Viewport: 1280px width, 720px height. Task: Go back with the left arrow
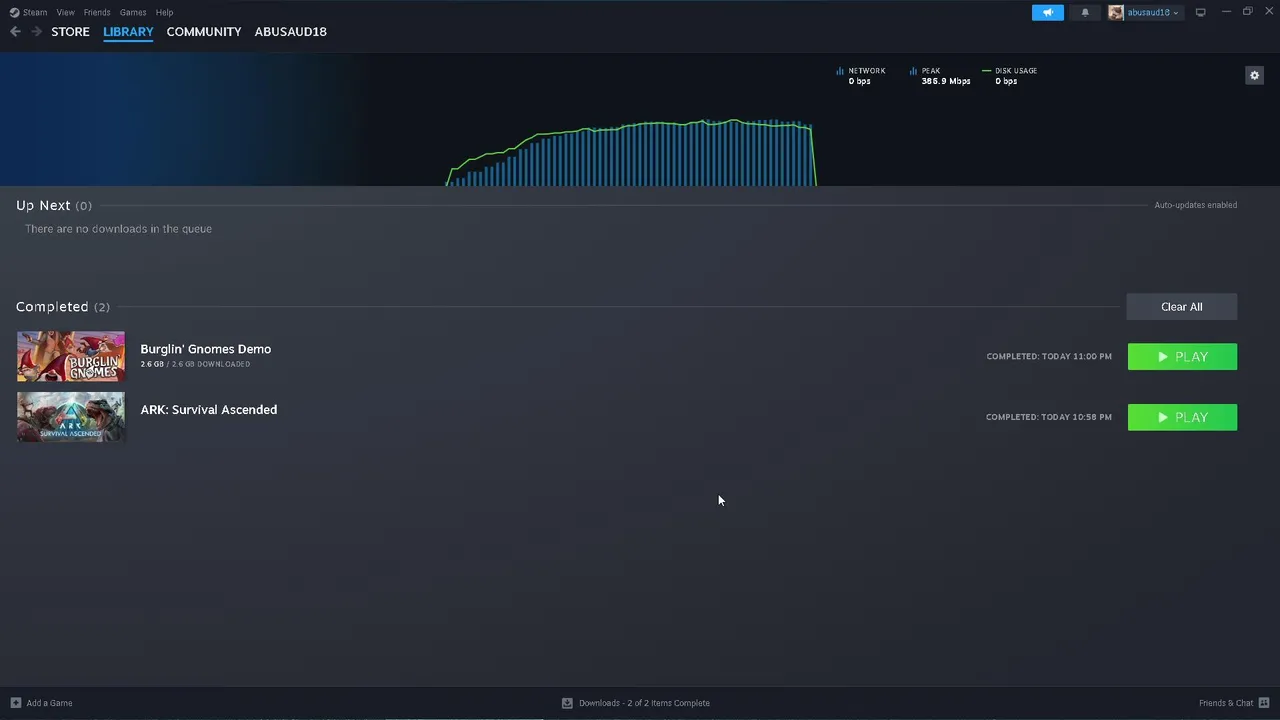pos(15,32)
